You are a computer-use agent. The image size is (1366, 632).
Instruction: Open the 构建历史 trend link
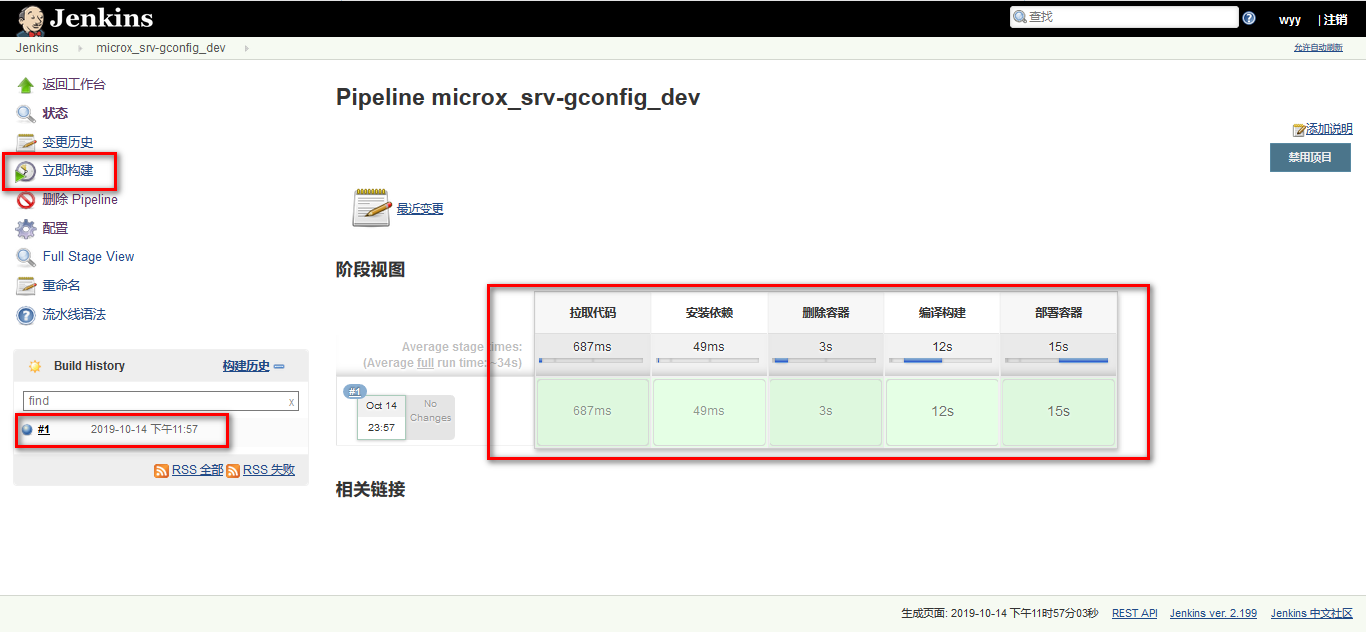point(246,366)
